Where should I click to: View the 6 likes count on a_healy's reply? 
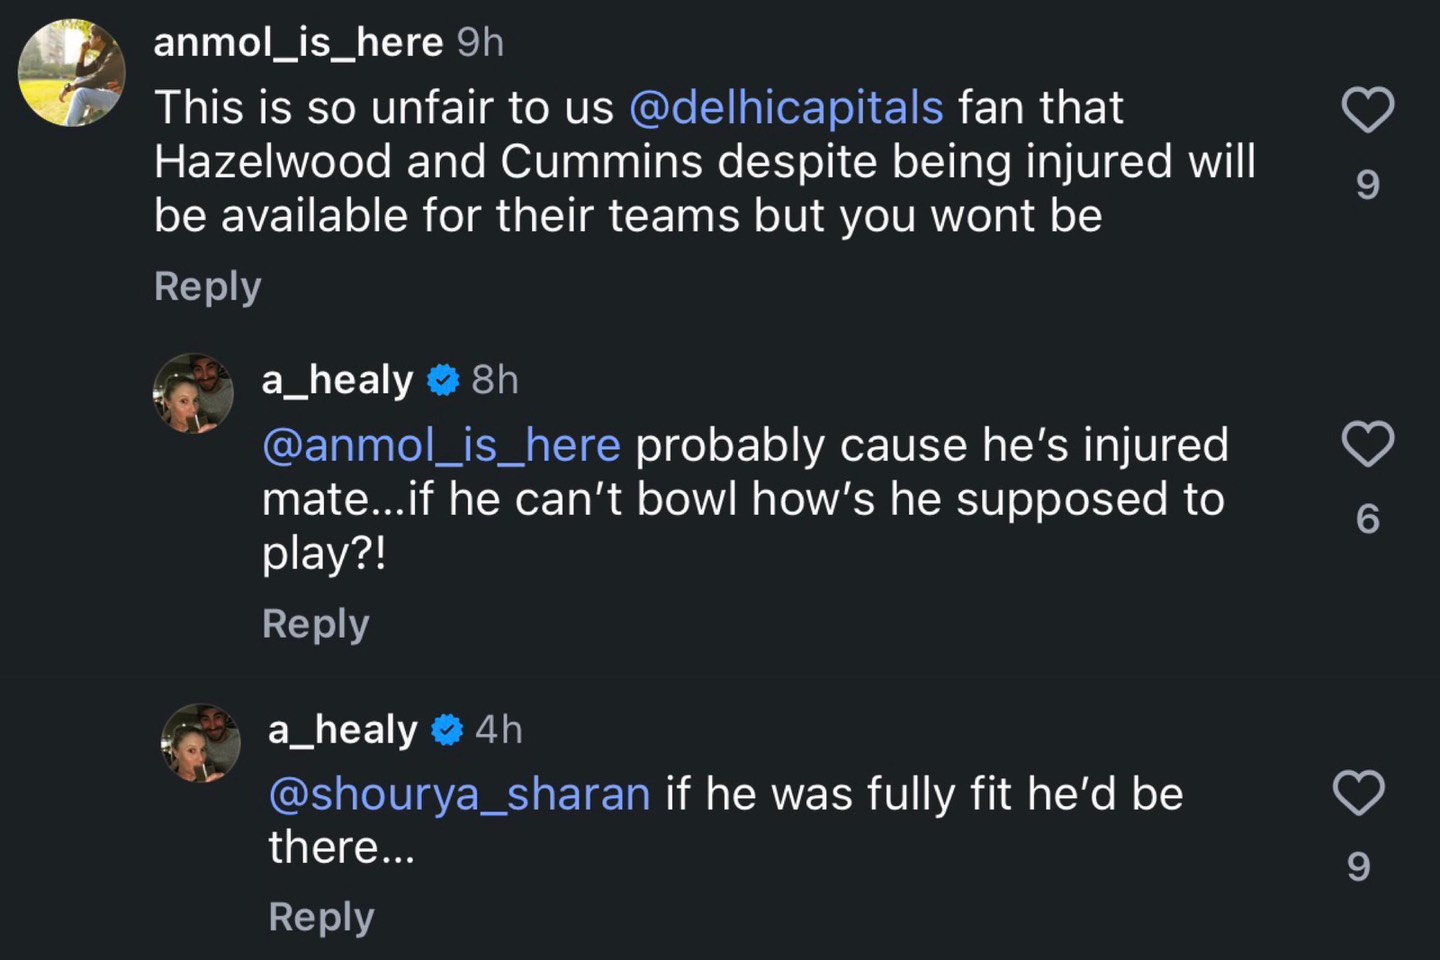pyautogui.click(x=1367, y=519)
